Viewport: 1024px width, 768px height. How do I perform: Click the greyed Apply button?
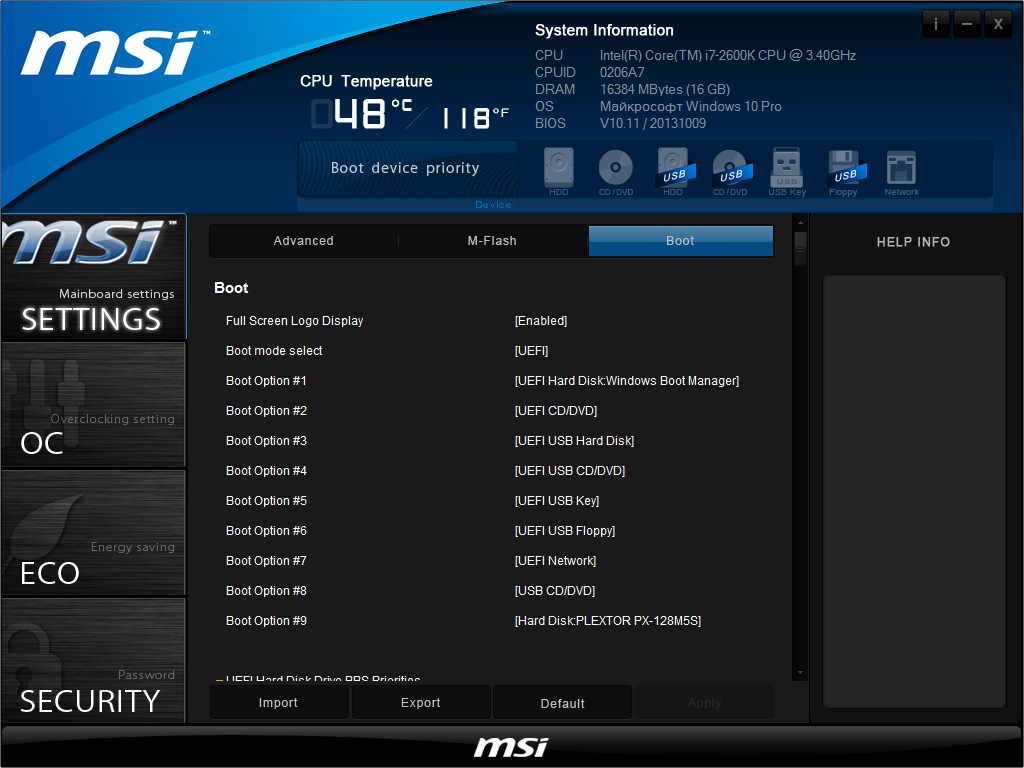tap(705, 703)
